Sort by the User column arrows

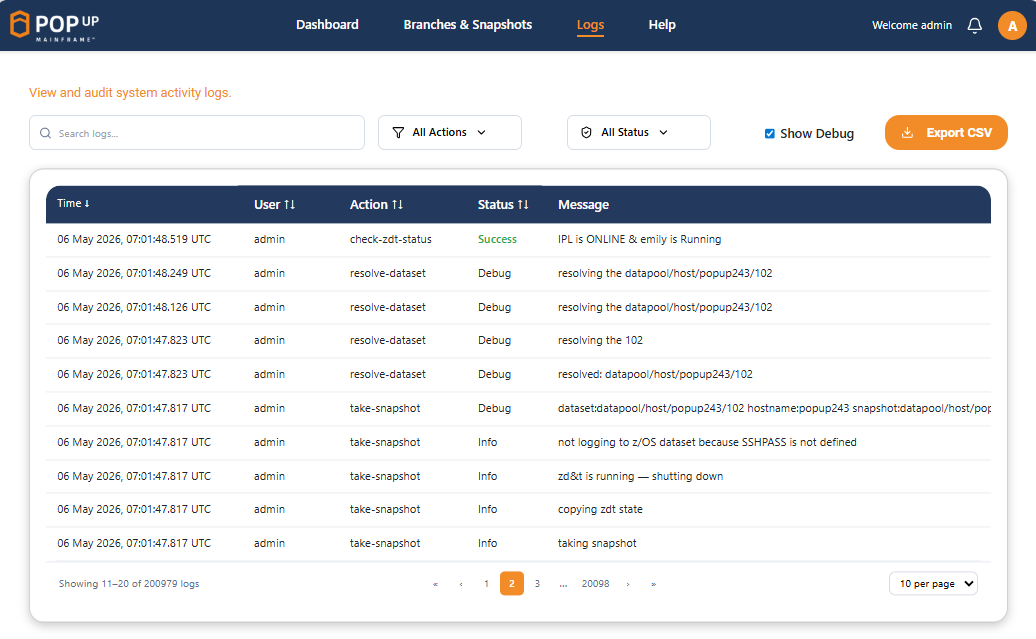[x=289, y=205]
